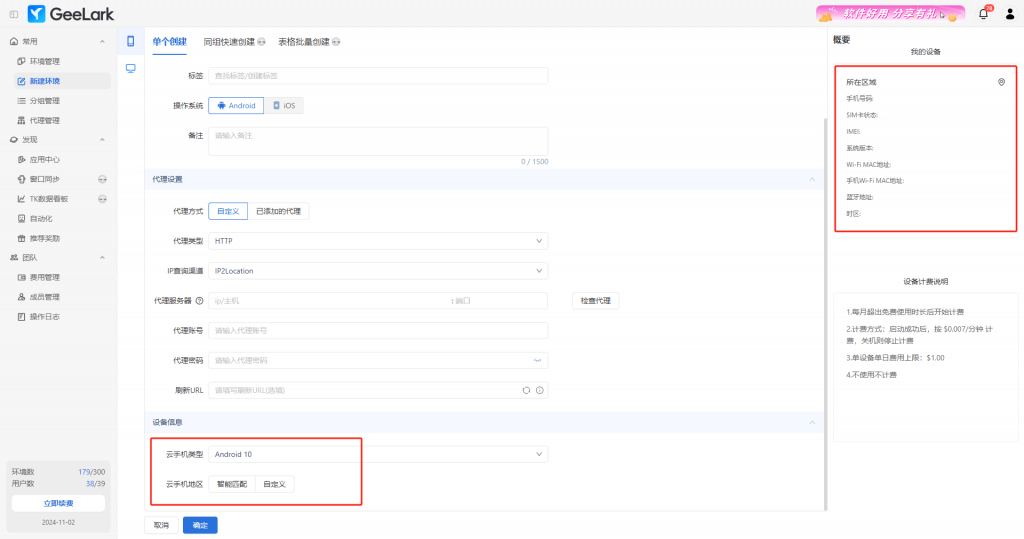The image size is (1024, 539).
Task: Switch to desktop monitor device type icon
Action: tap(130, 68)
